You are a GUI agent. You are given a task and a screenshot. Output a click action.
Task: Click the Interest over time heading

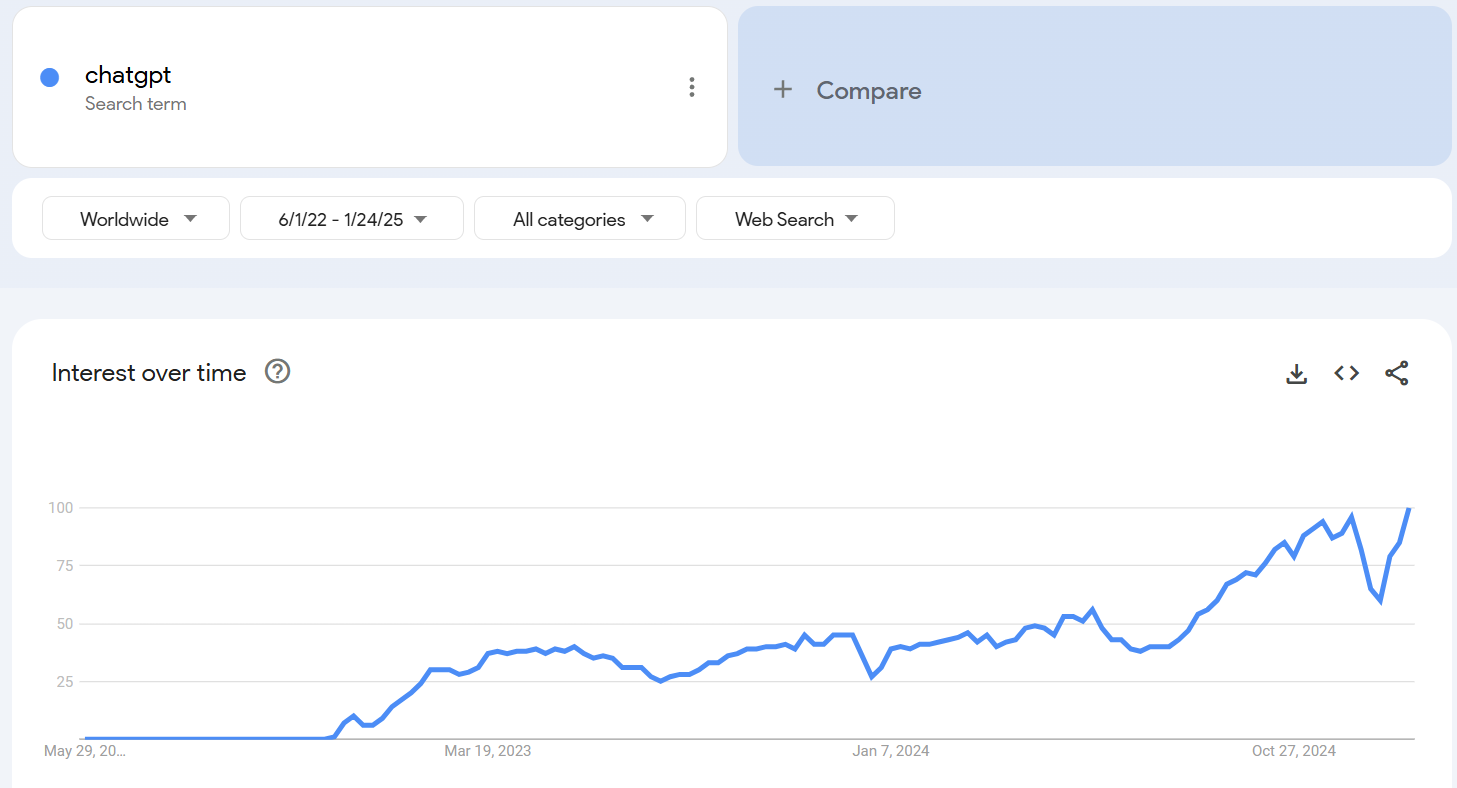point(149,373)
